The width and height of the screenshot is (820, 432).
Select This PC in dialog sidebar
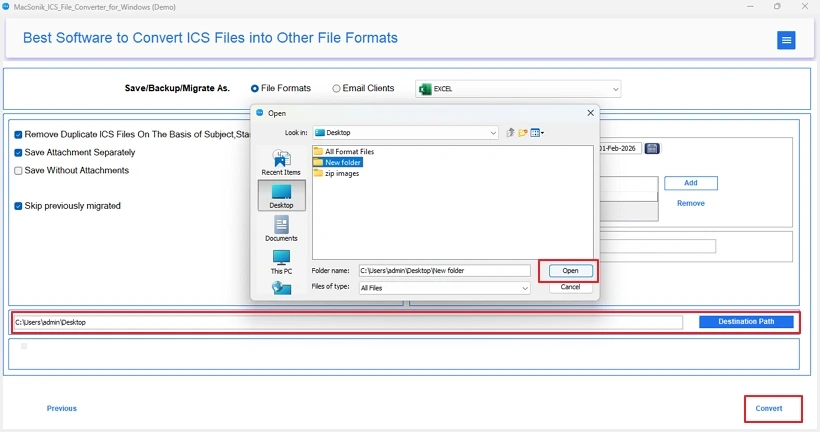tap(281, 262)
